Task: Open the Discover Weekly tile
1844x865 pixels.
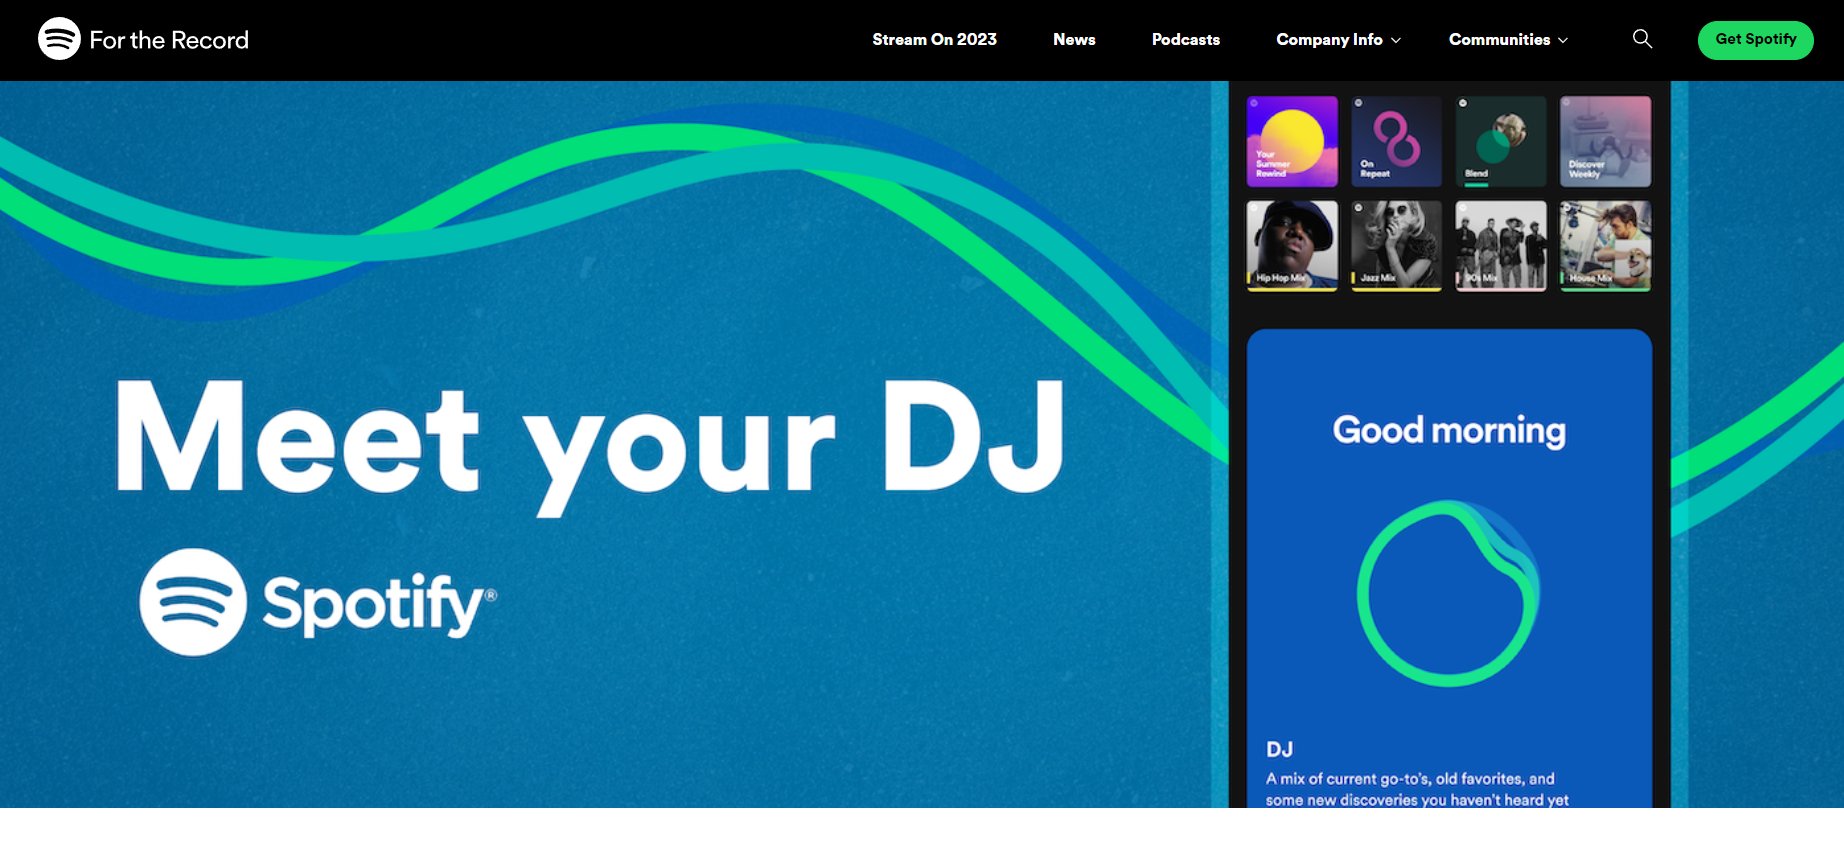Action: coord(1605,141)
